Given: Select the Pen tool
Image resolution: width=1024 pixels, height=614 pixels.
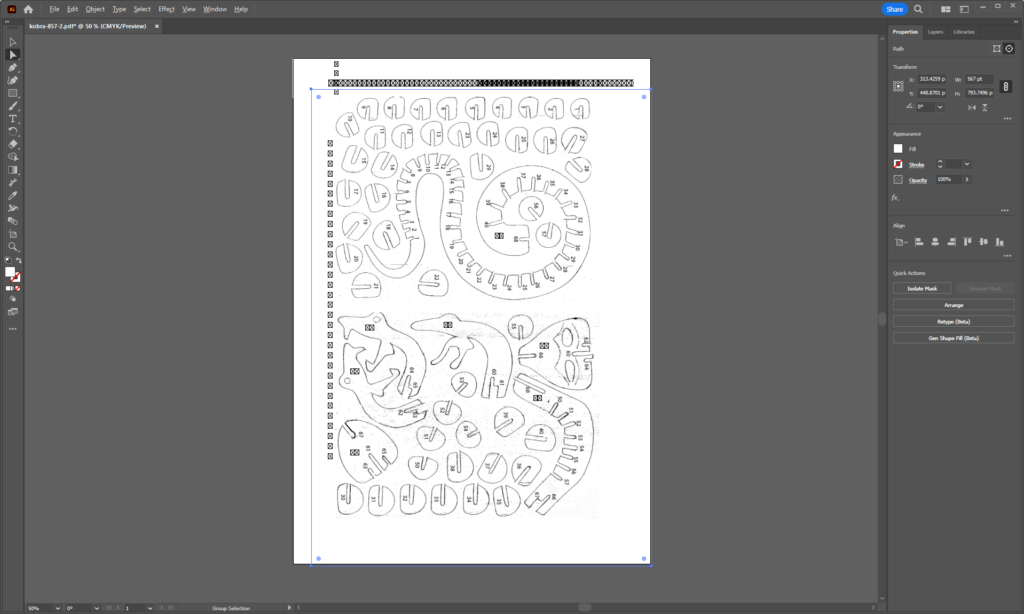Looking at the screenshot, I should (x=12, y=67).
